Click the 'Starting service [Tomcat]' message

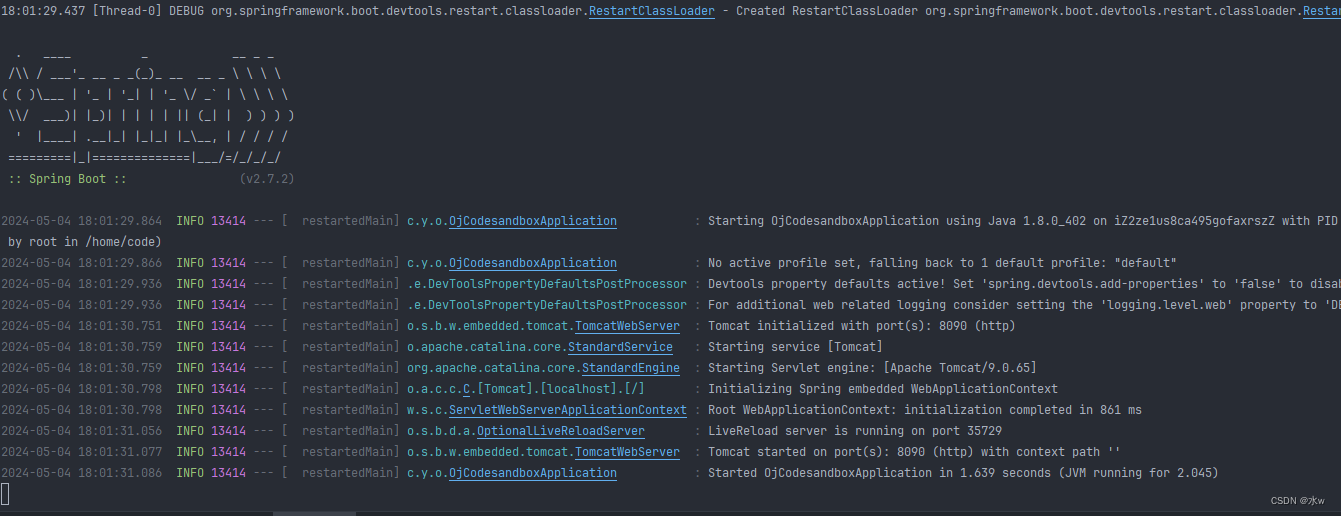click(795, 347)
